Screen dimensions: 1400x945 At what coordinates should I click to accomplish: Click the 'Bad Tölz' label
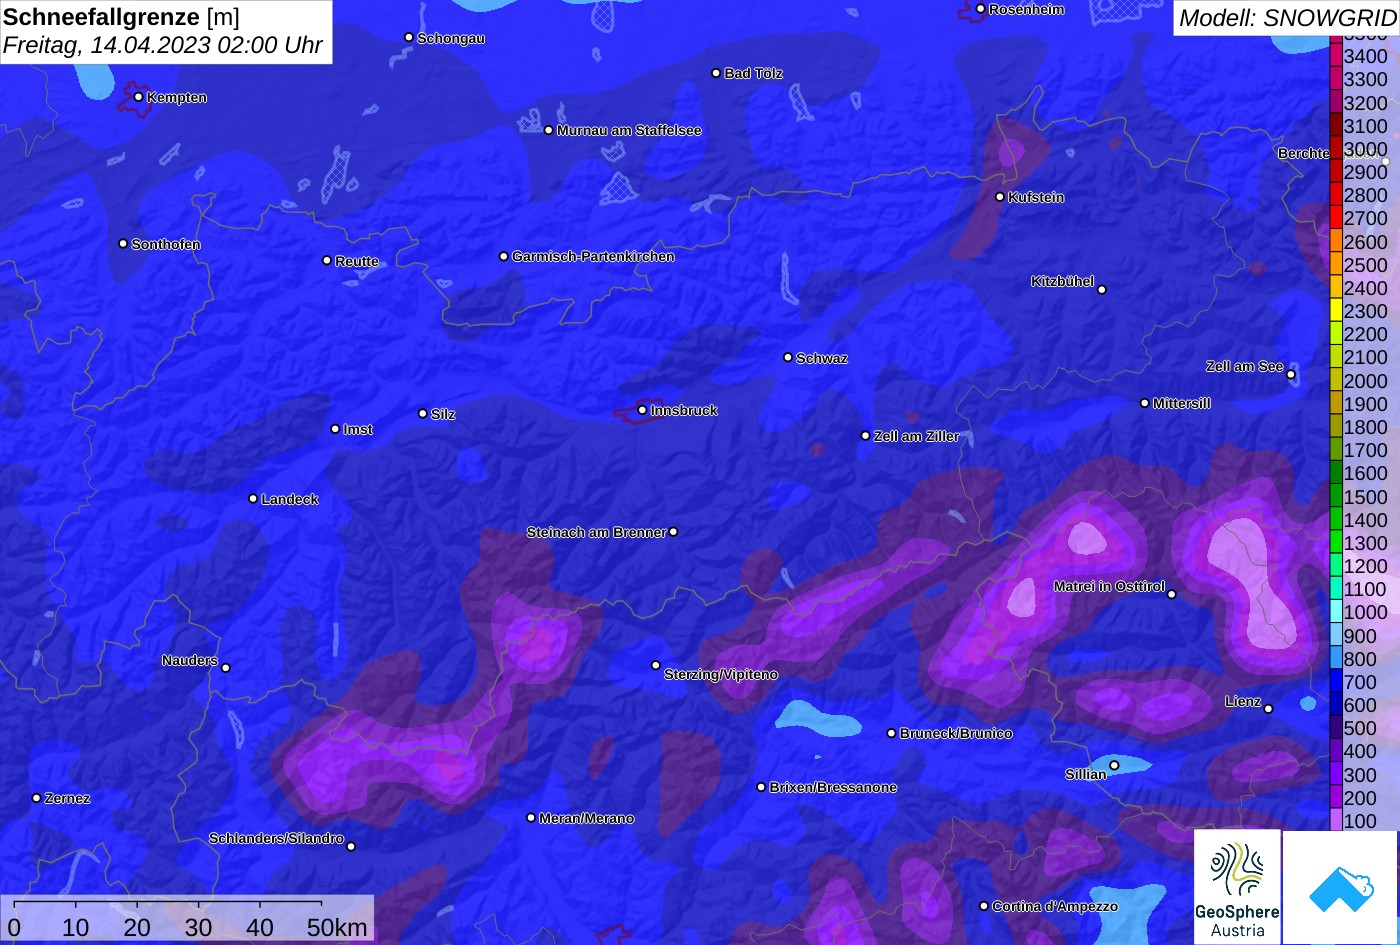pos(754,73)
